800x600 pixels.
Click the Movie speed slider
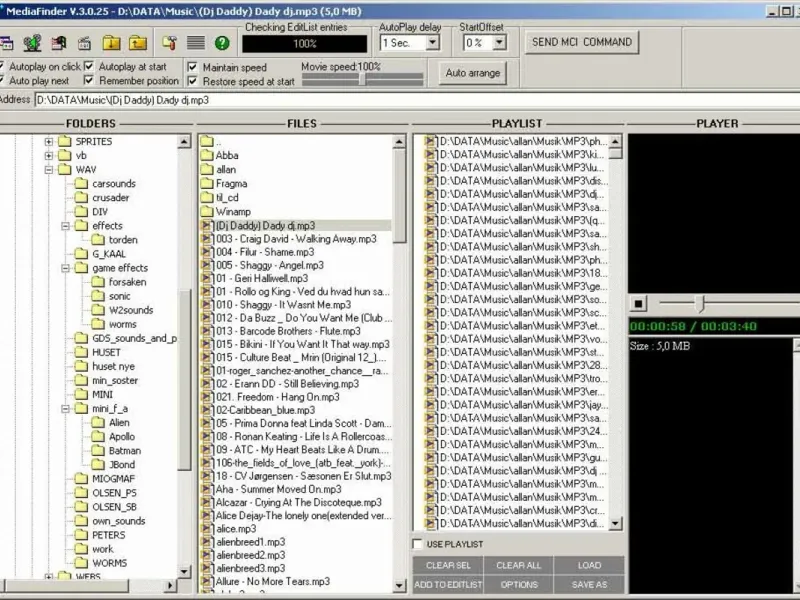pyautogui.click(x=362, y=79)
